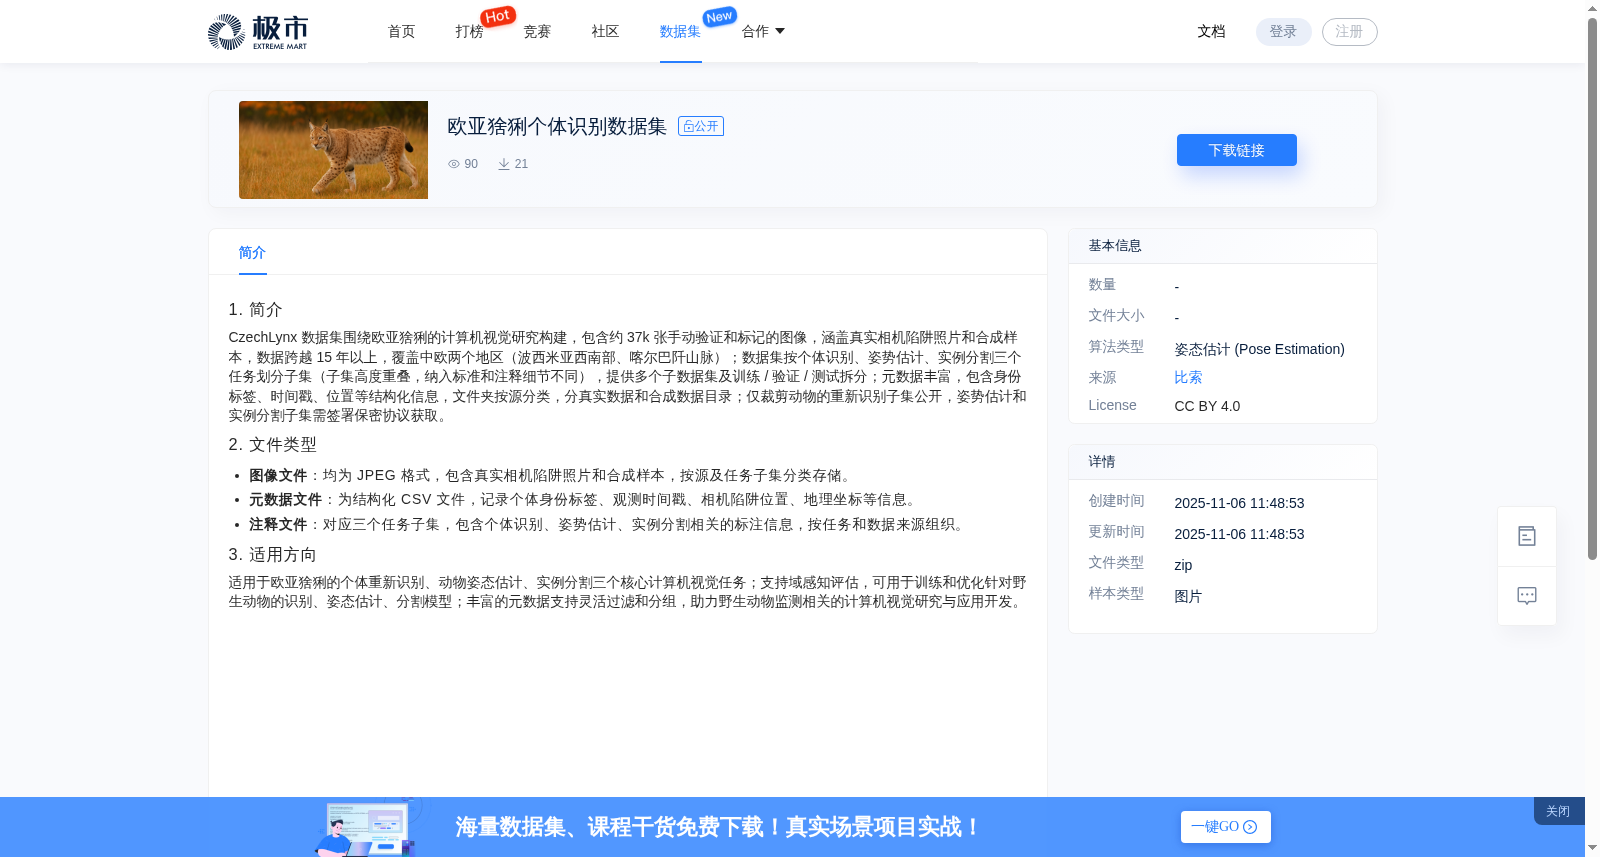Click the 公开 badge next to title
The width and height of the screenshot is (1600, 857).
point(701,126)
